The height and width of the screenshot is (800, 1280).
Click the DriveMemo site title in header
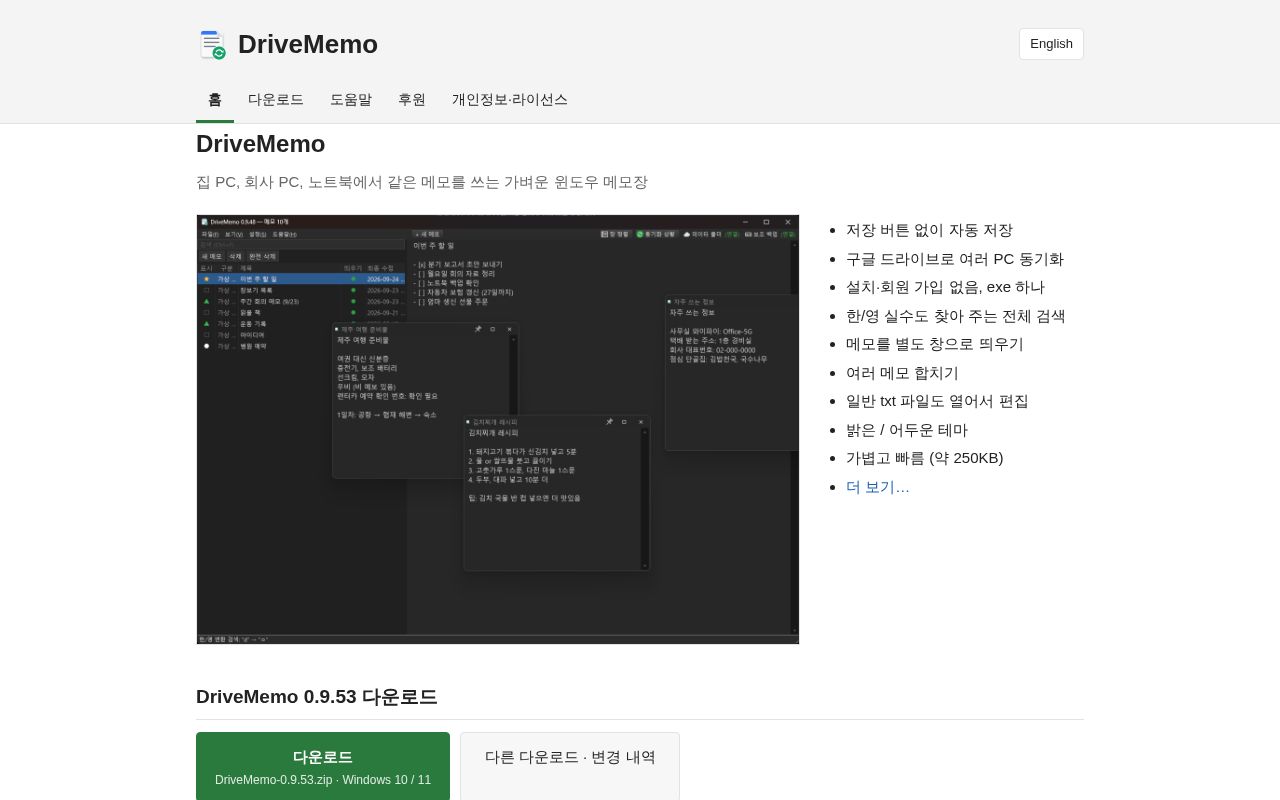(x=308, y=44)
